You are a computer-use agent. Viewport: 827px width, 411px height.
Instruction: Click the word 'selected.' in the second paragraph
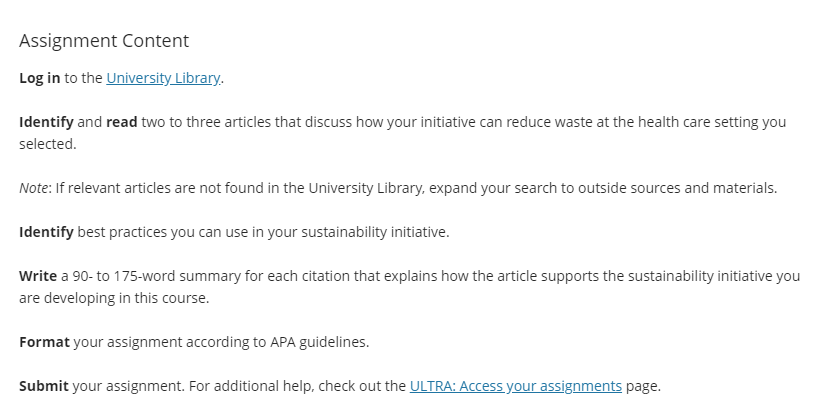pyautogui.click(x=48, y=144)
